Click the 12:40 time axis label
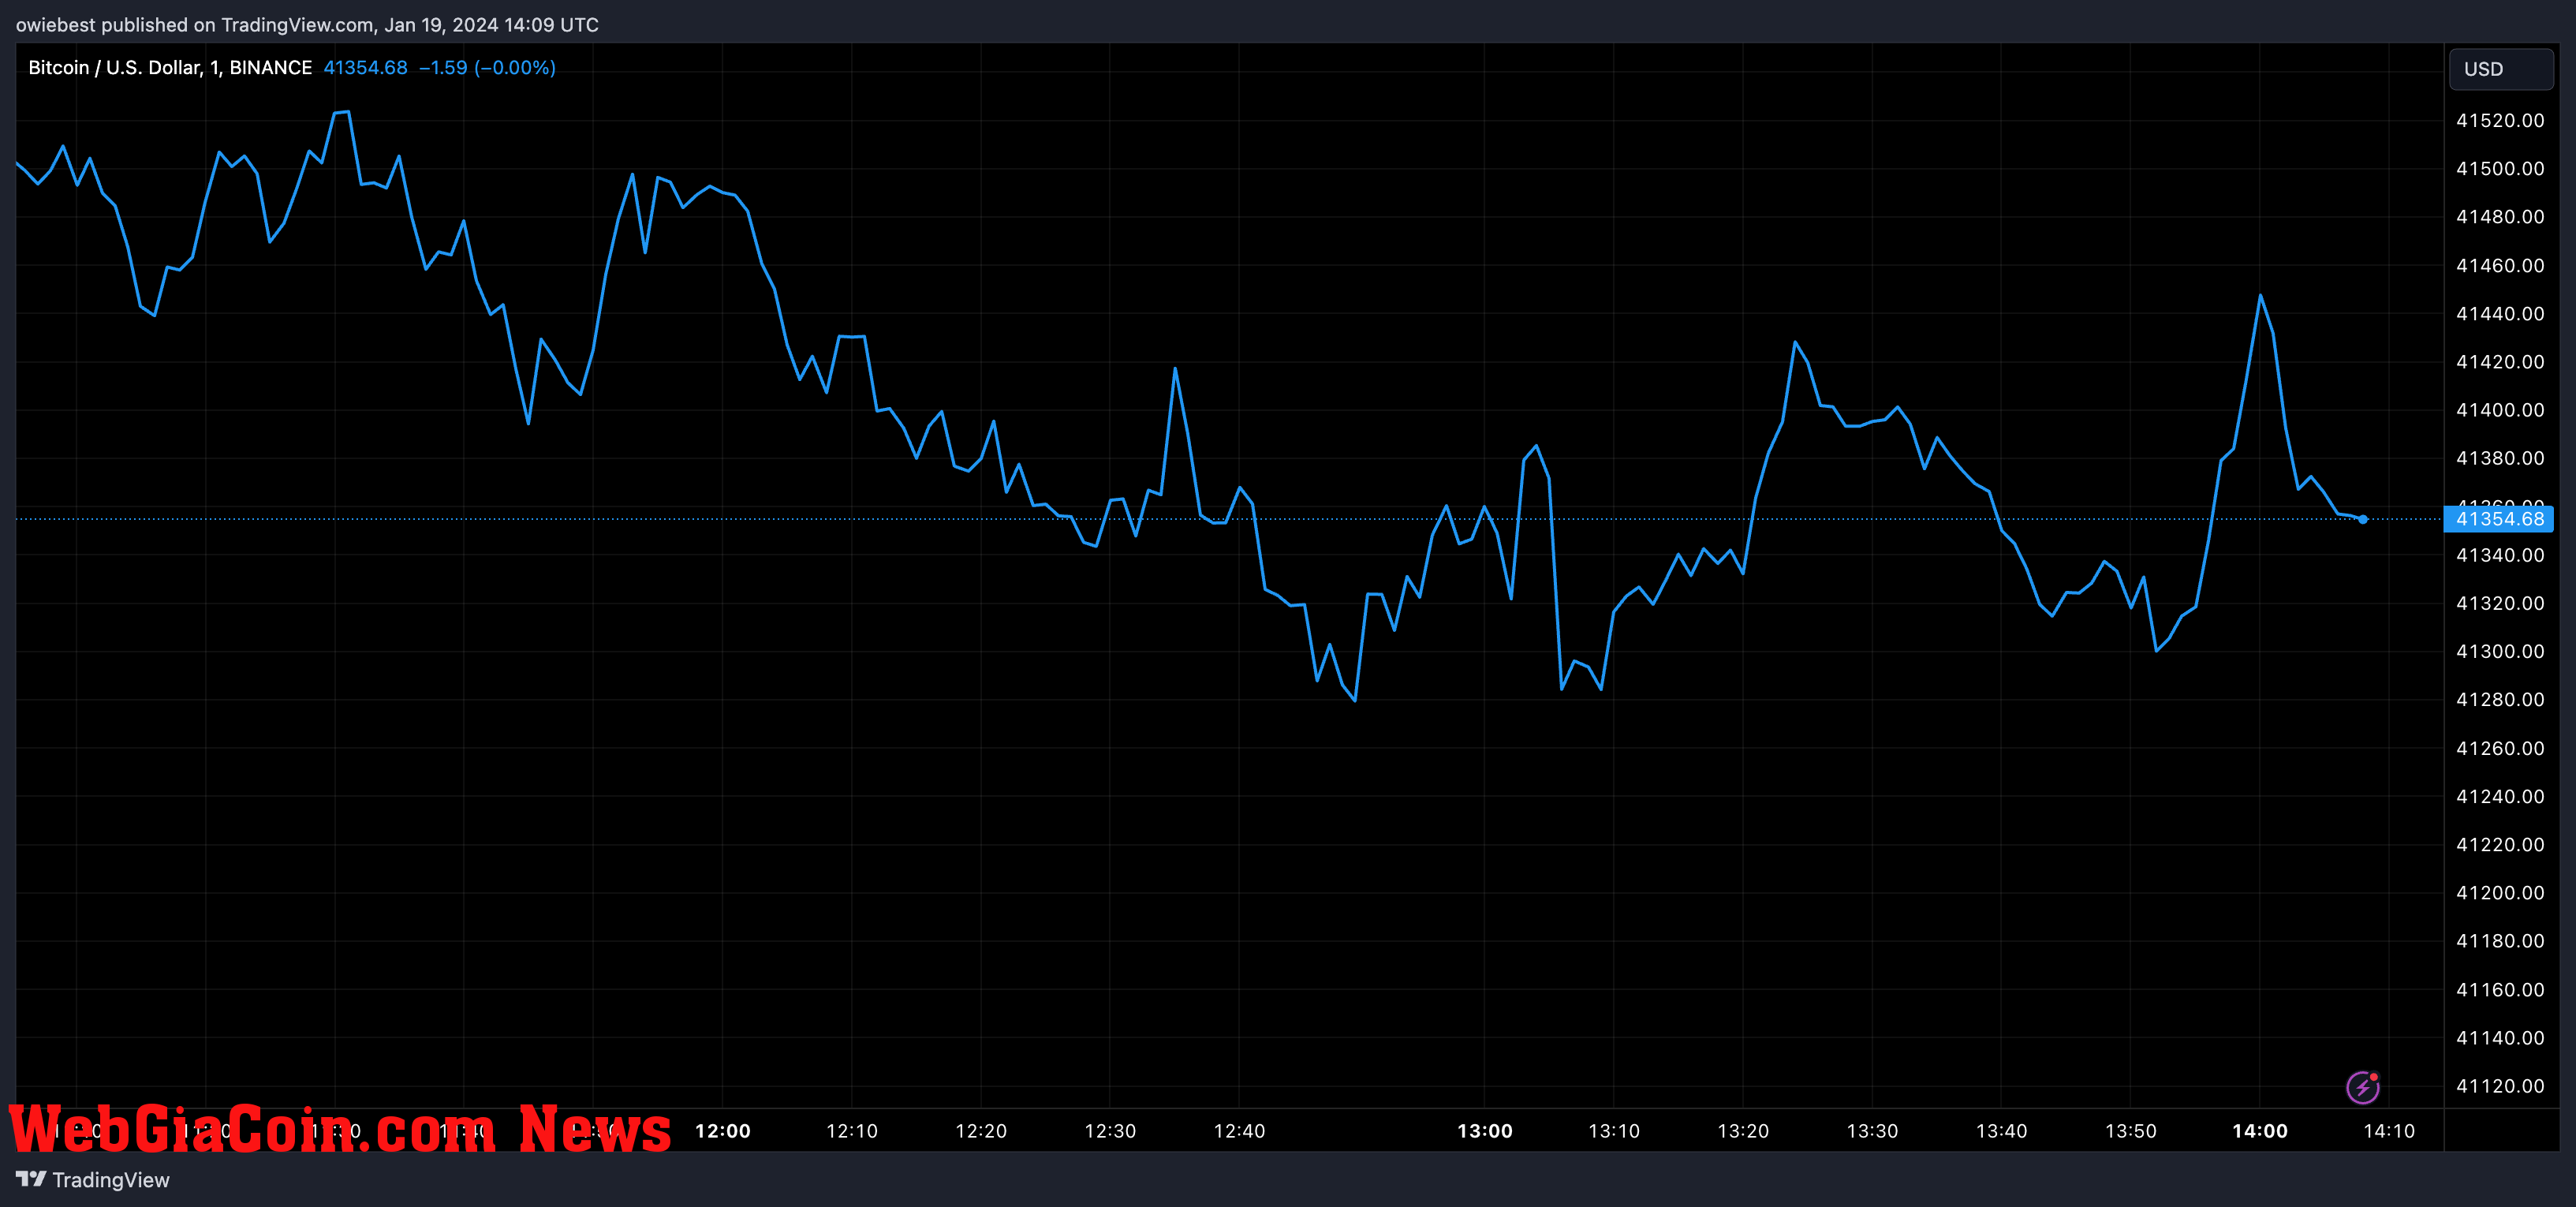This screenshot has width=2576, height=1207. 1239,1131
